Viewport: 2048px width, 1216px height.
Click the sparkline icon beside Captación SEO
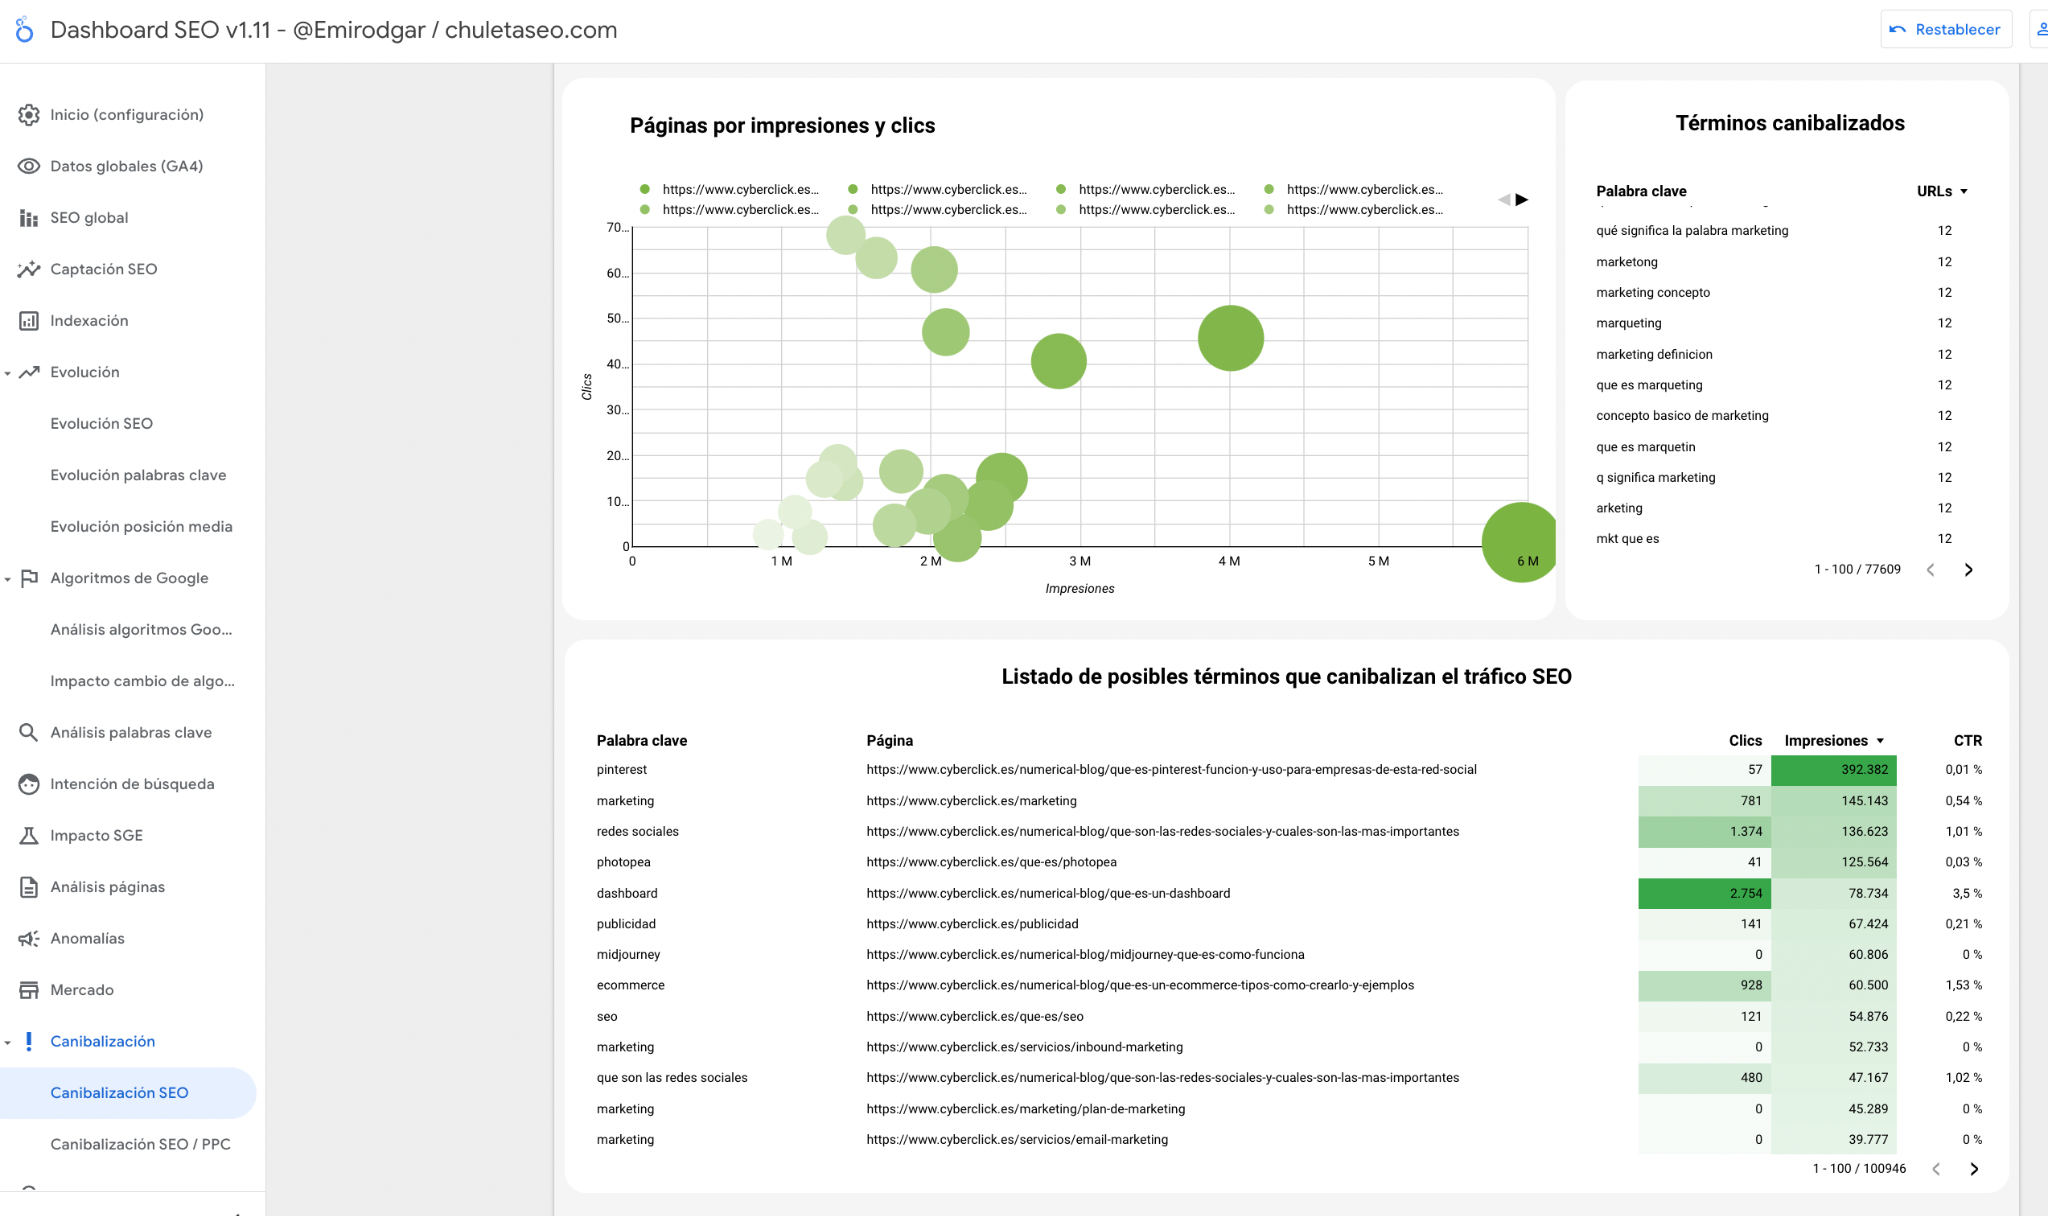(29, 269)
